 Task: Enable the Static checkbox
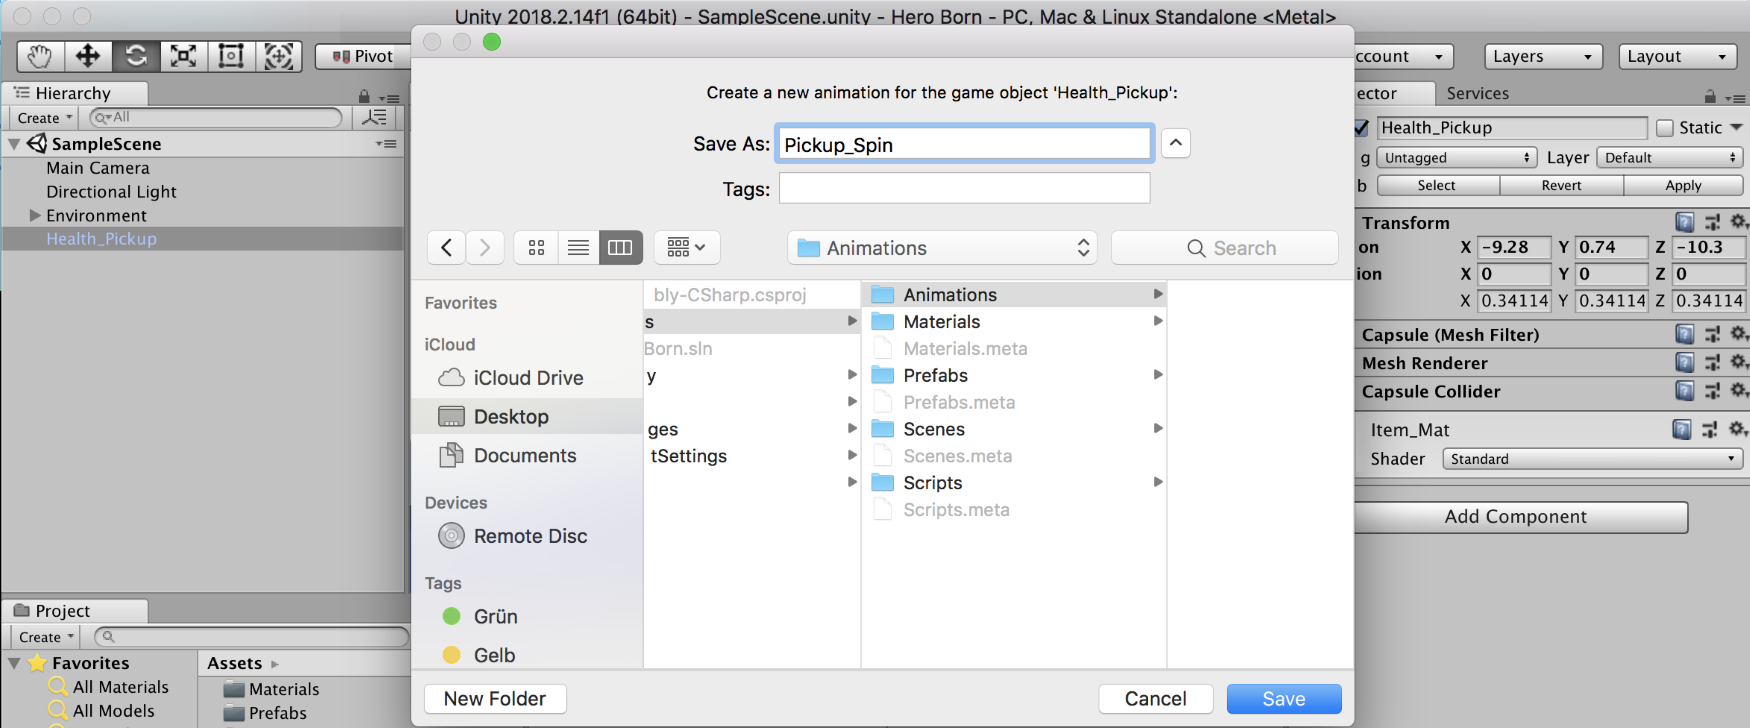(1665, 128)
